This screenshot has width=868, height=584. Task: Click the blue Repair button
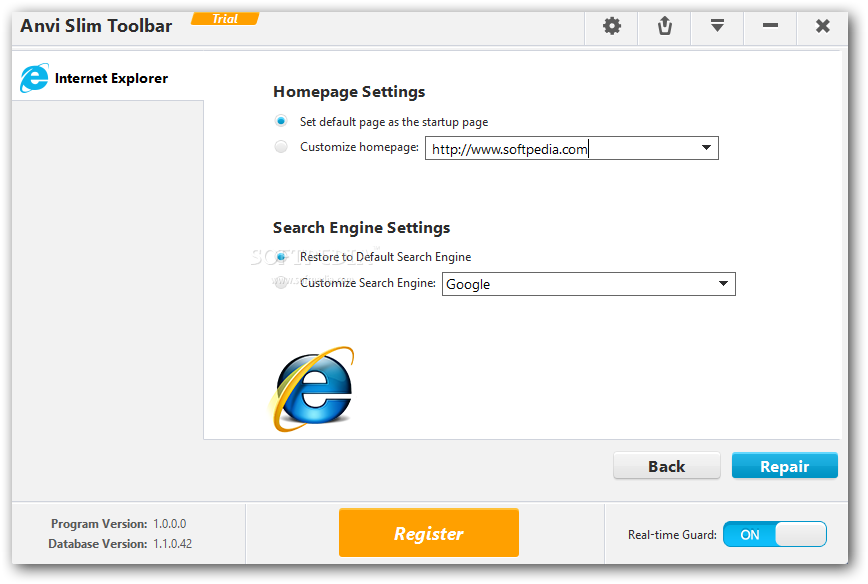784,466
